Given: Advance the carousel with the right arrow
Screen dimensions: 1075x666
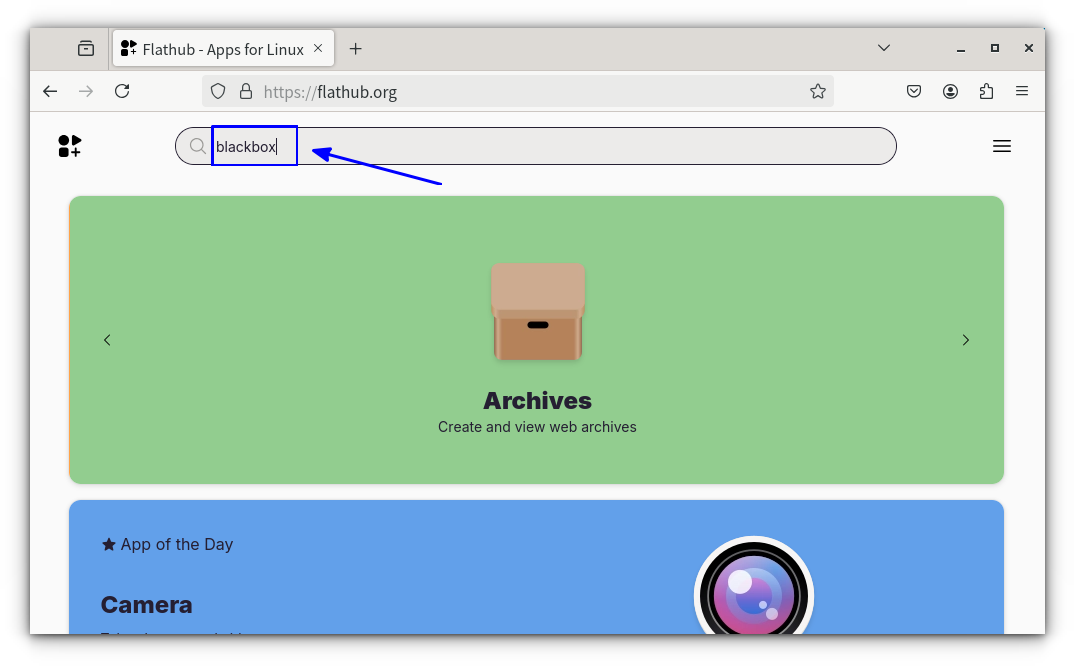Looking at the screenshot, I should 965,340.
